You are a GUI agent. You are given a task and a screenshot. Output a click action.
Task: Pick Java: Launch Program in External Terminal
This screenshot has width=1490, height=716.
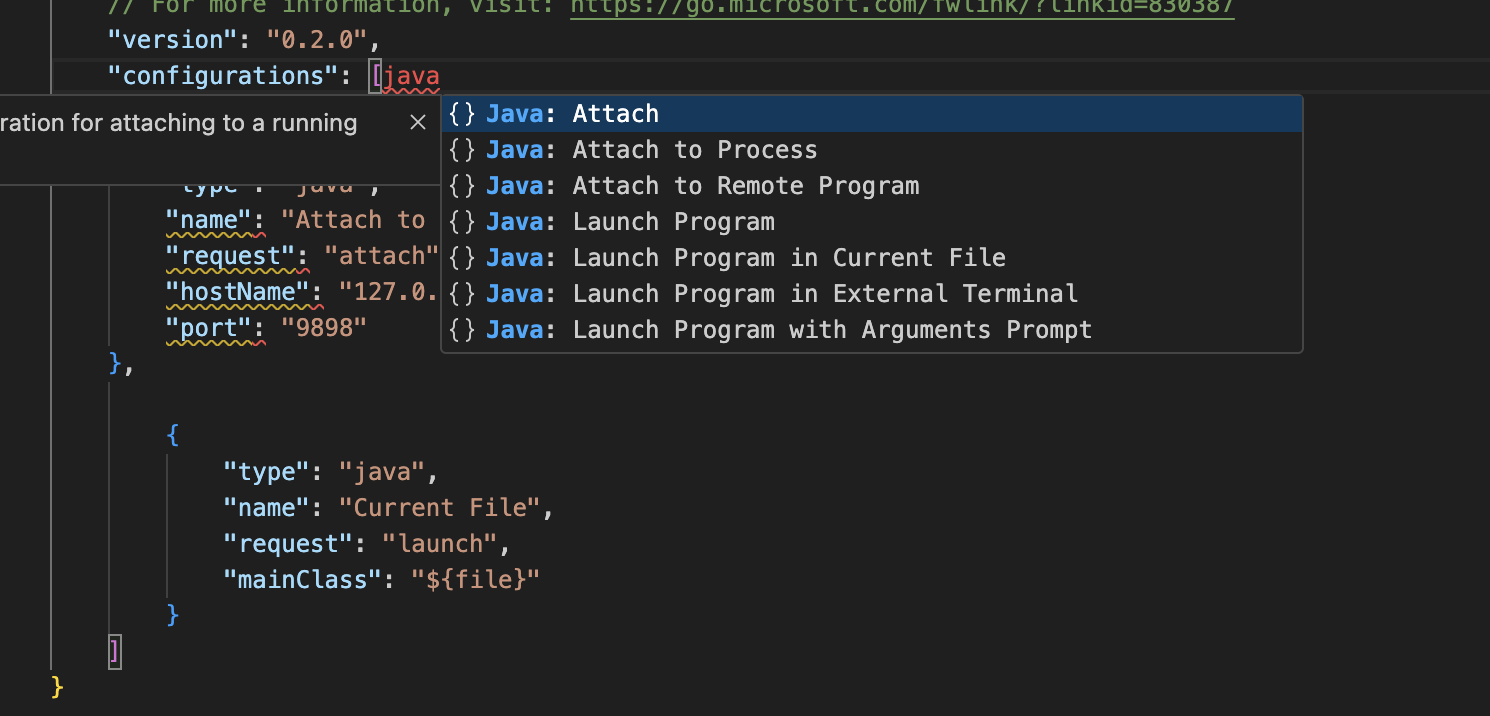(x=825, y=294)
